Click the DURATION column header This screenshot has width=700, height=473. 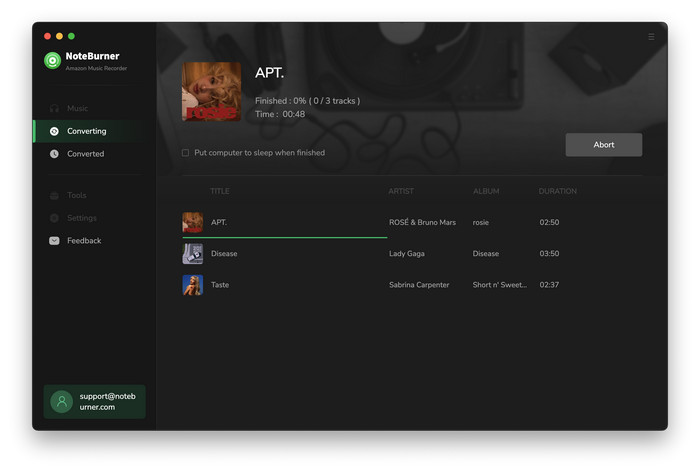tap(558, 191)
